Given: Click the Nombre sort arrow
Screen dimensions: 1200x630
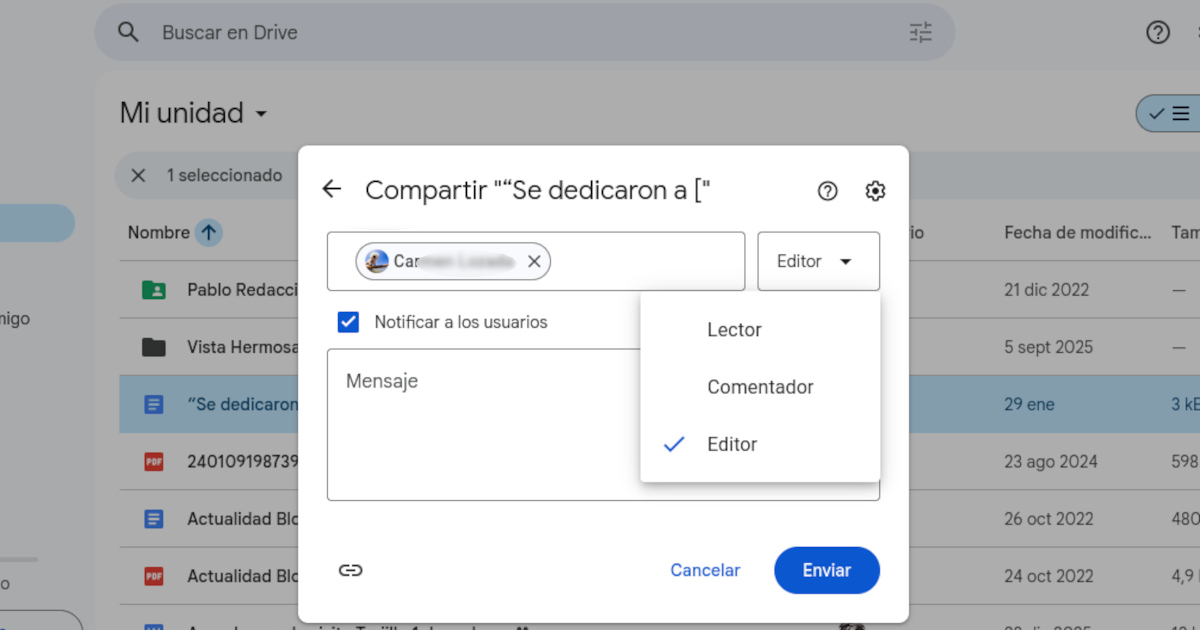Looking at the screenshot, I should [x=208, y=232].
